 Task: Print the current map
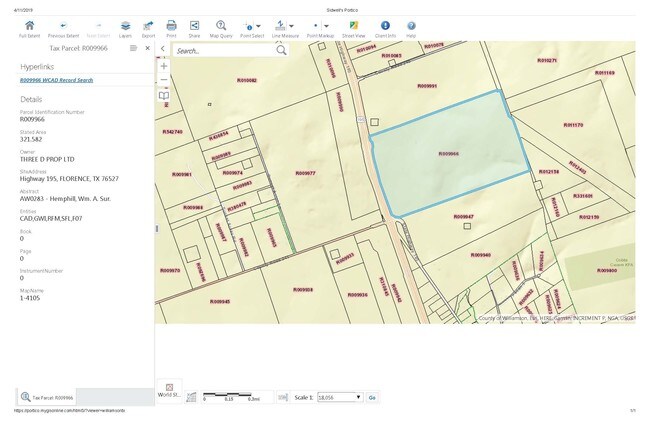[x=171, y=24]
